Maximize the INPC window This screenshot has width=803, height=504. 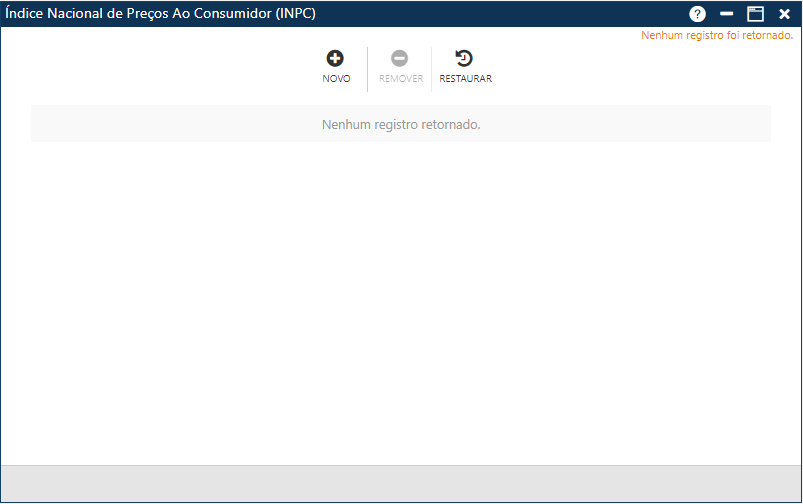pos(756,14)
